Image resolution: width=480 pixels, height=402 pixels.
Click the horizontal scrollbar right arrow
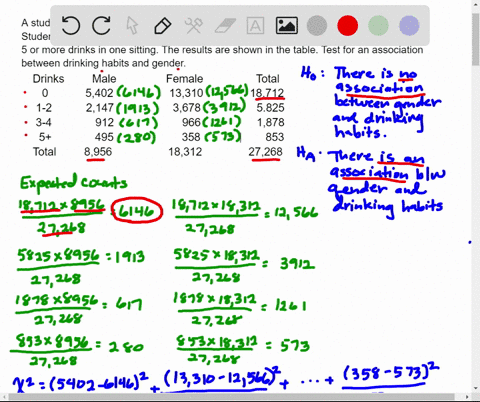tap(467, 397)
